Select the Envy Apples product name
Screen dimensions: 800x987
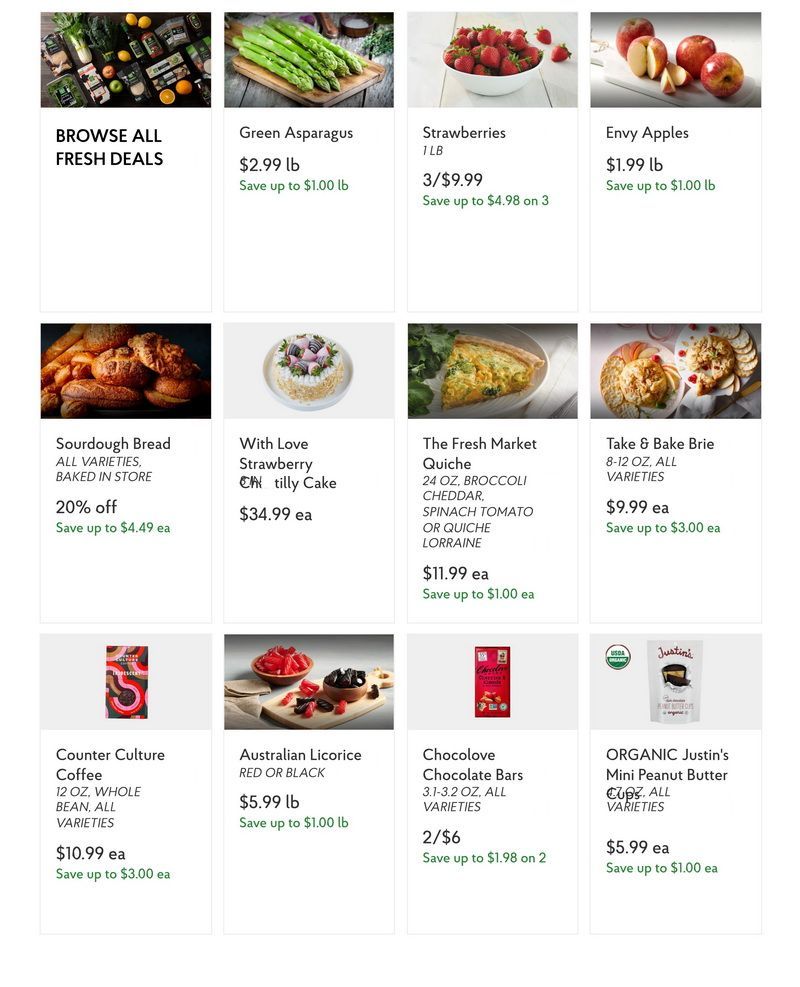point(647,133)
